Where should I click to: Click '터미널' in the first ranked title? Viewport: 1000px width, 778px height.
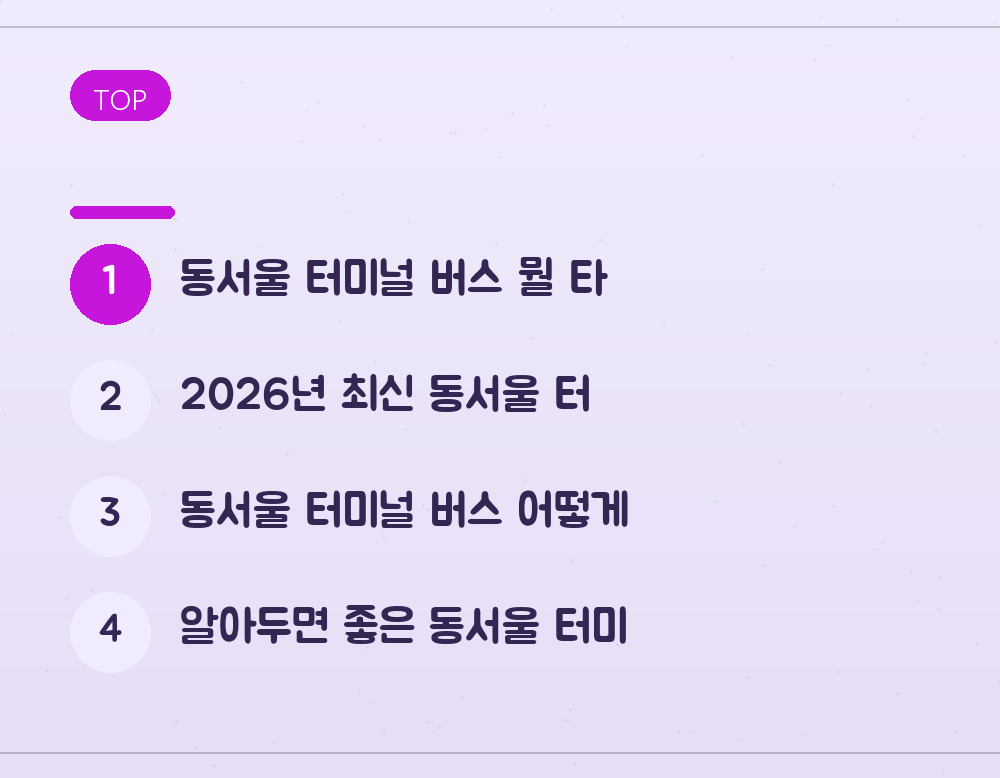360,278
